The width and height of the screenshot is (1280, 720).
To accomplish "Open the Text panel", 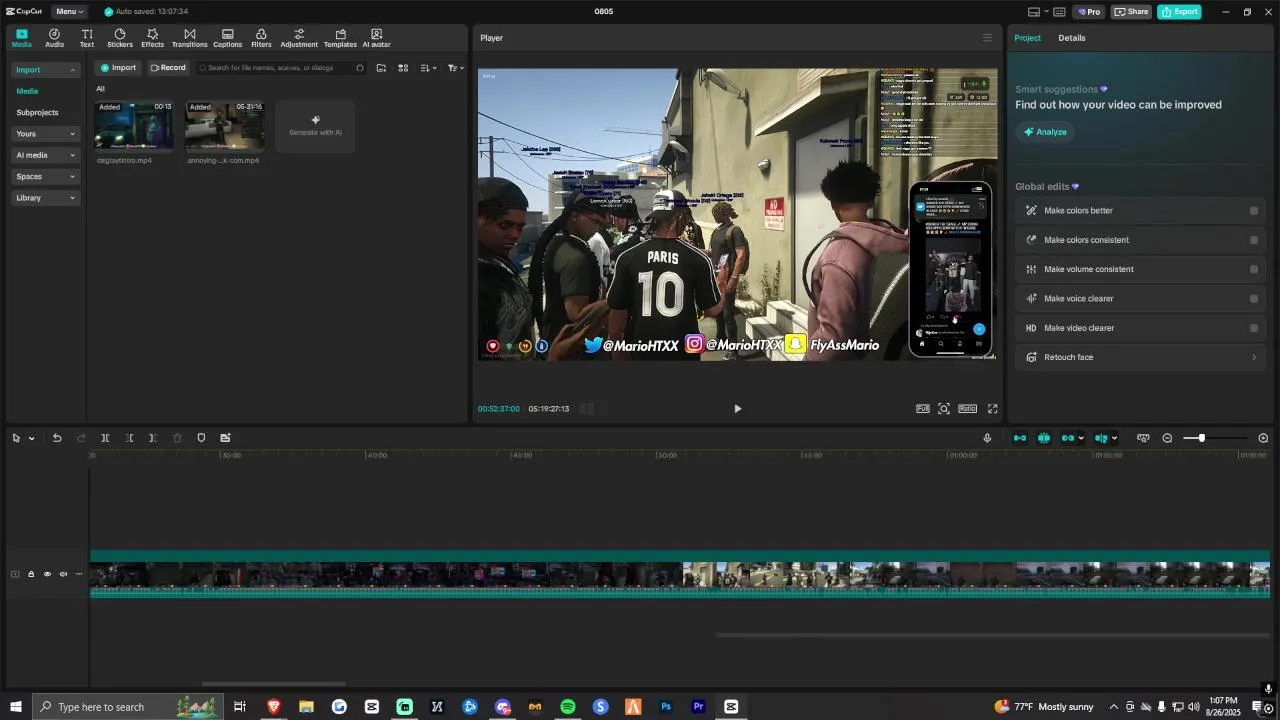I will 87,38.
